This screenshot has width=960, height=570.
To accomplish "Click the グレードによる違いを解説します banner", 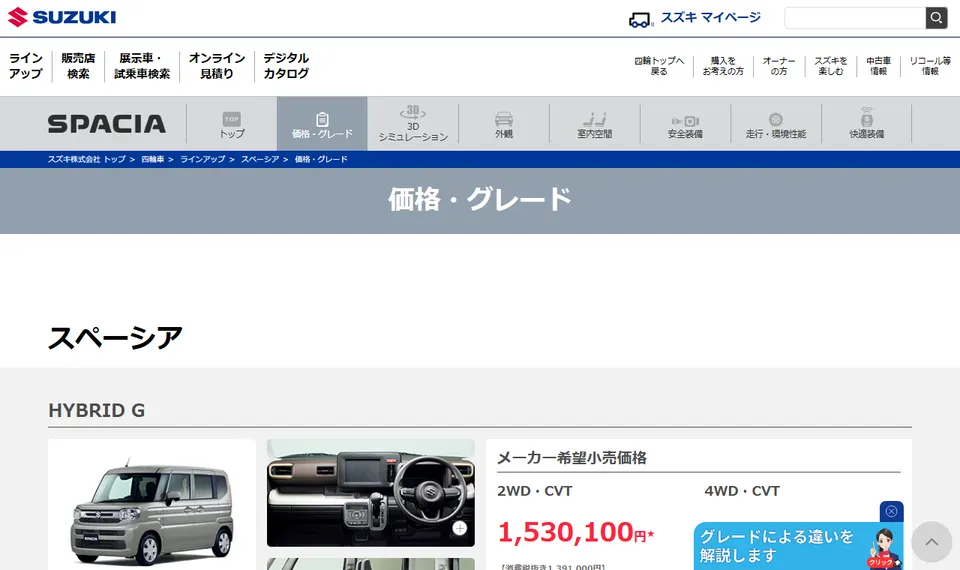I will coord(798,546).
